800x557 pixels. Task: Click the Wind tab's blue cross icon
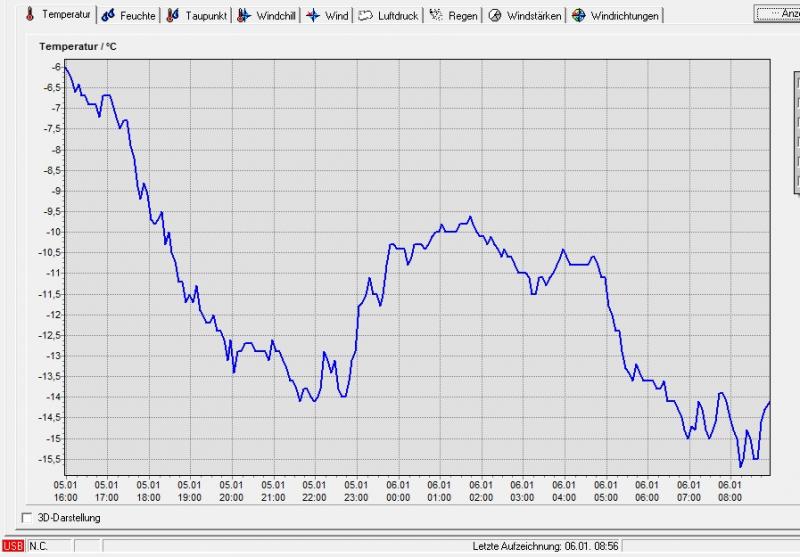[312, 16]
